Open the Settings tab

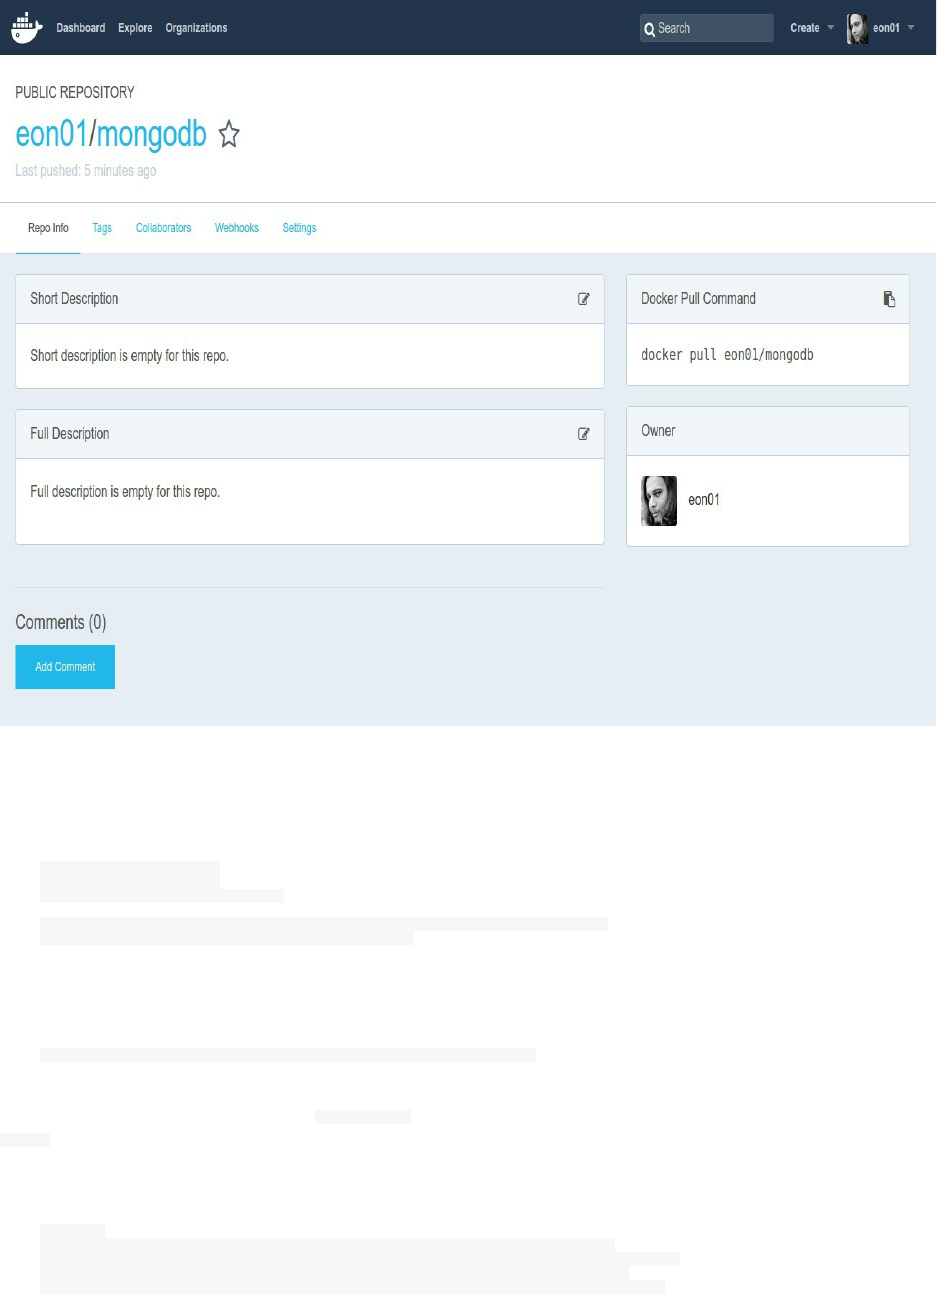(299, 228)
